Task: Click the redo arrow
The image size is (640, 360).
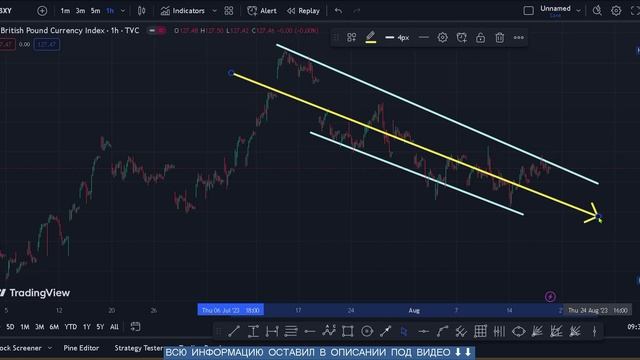Action: pos(357,11)
